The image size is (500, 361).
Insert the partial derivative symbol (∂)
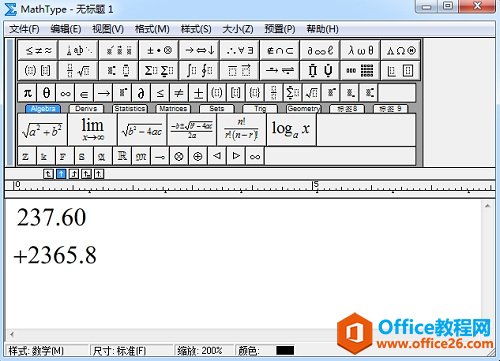point(141,93)
